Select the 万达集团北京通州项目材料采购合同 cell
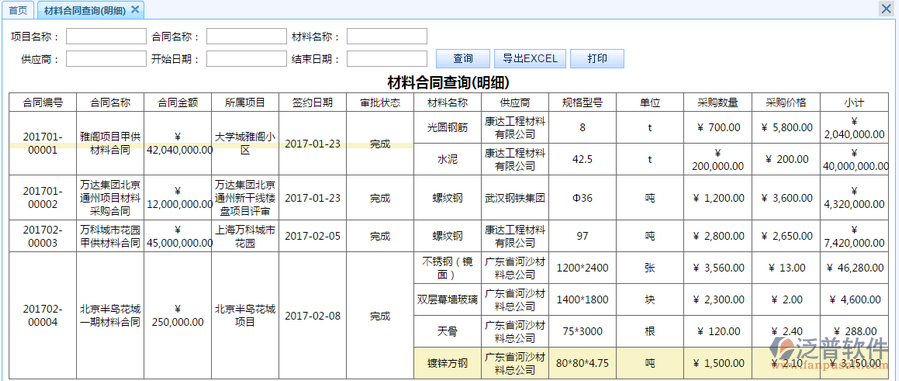This screenshot has width=899, height=381. click(x=110, y=198)
